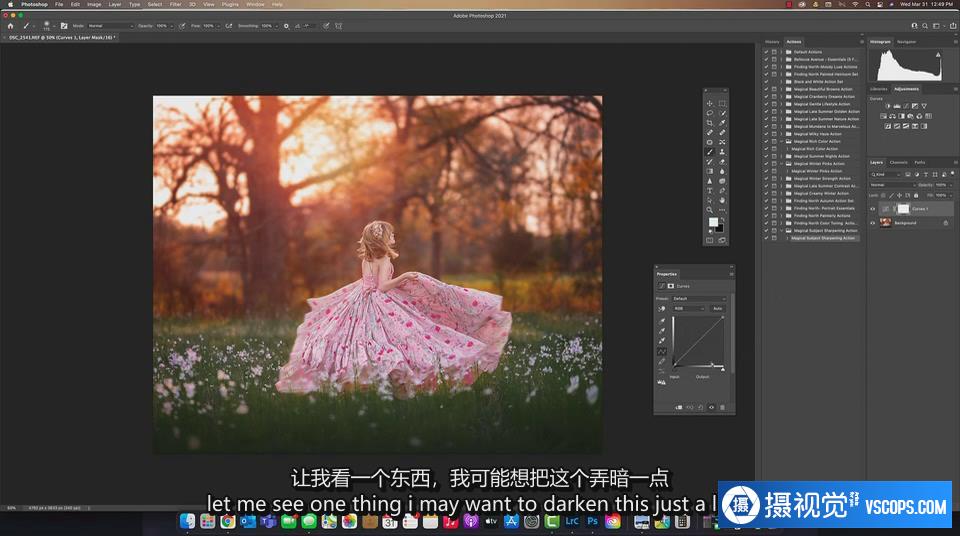Select the Magical Subject Sharpening Action step
The image size is (960, 536).
click(823, 238)
